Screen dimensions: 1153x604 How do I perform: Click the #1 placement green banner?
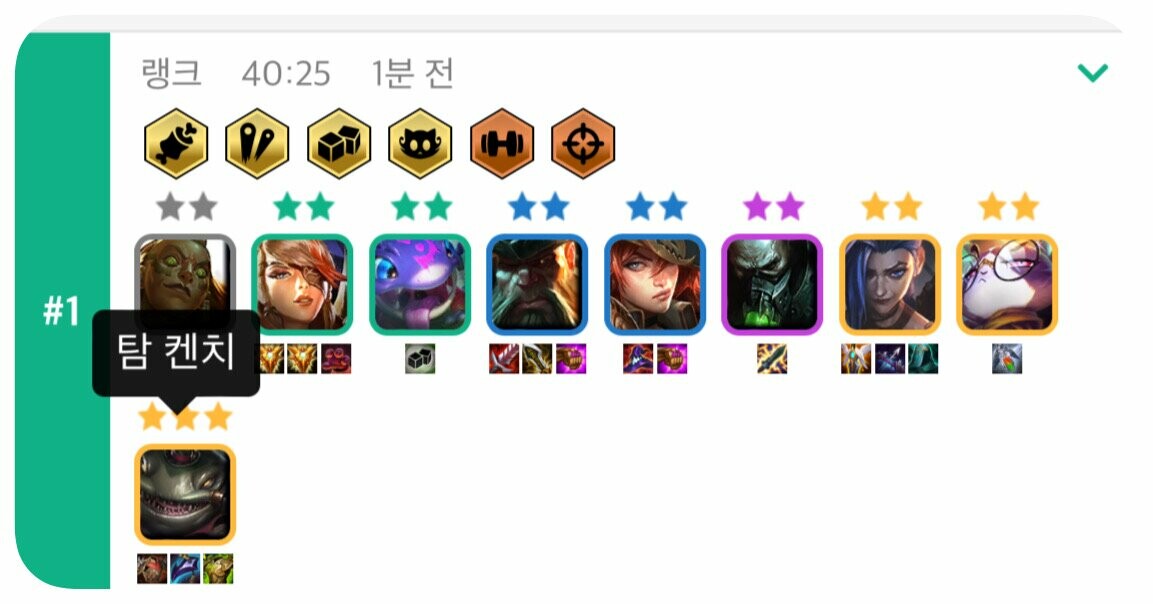pyautogui.click(x=63, y=310)
